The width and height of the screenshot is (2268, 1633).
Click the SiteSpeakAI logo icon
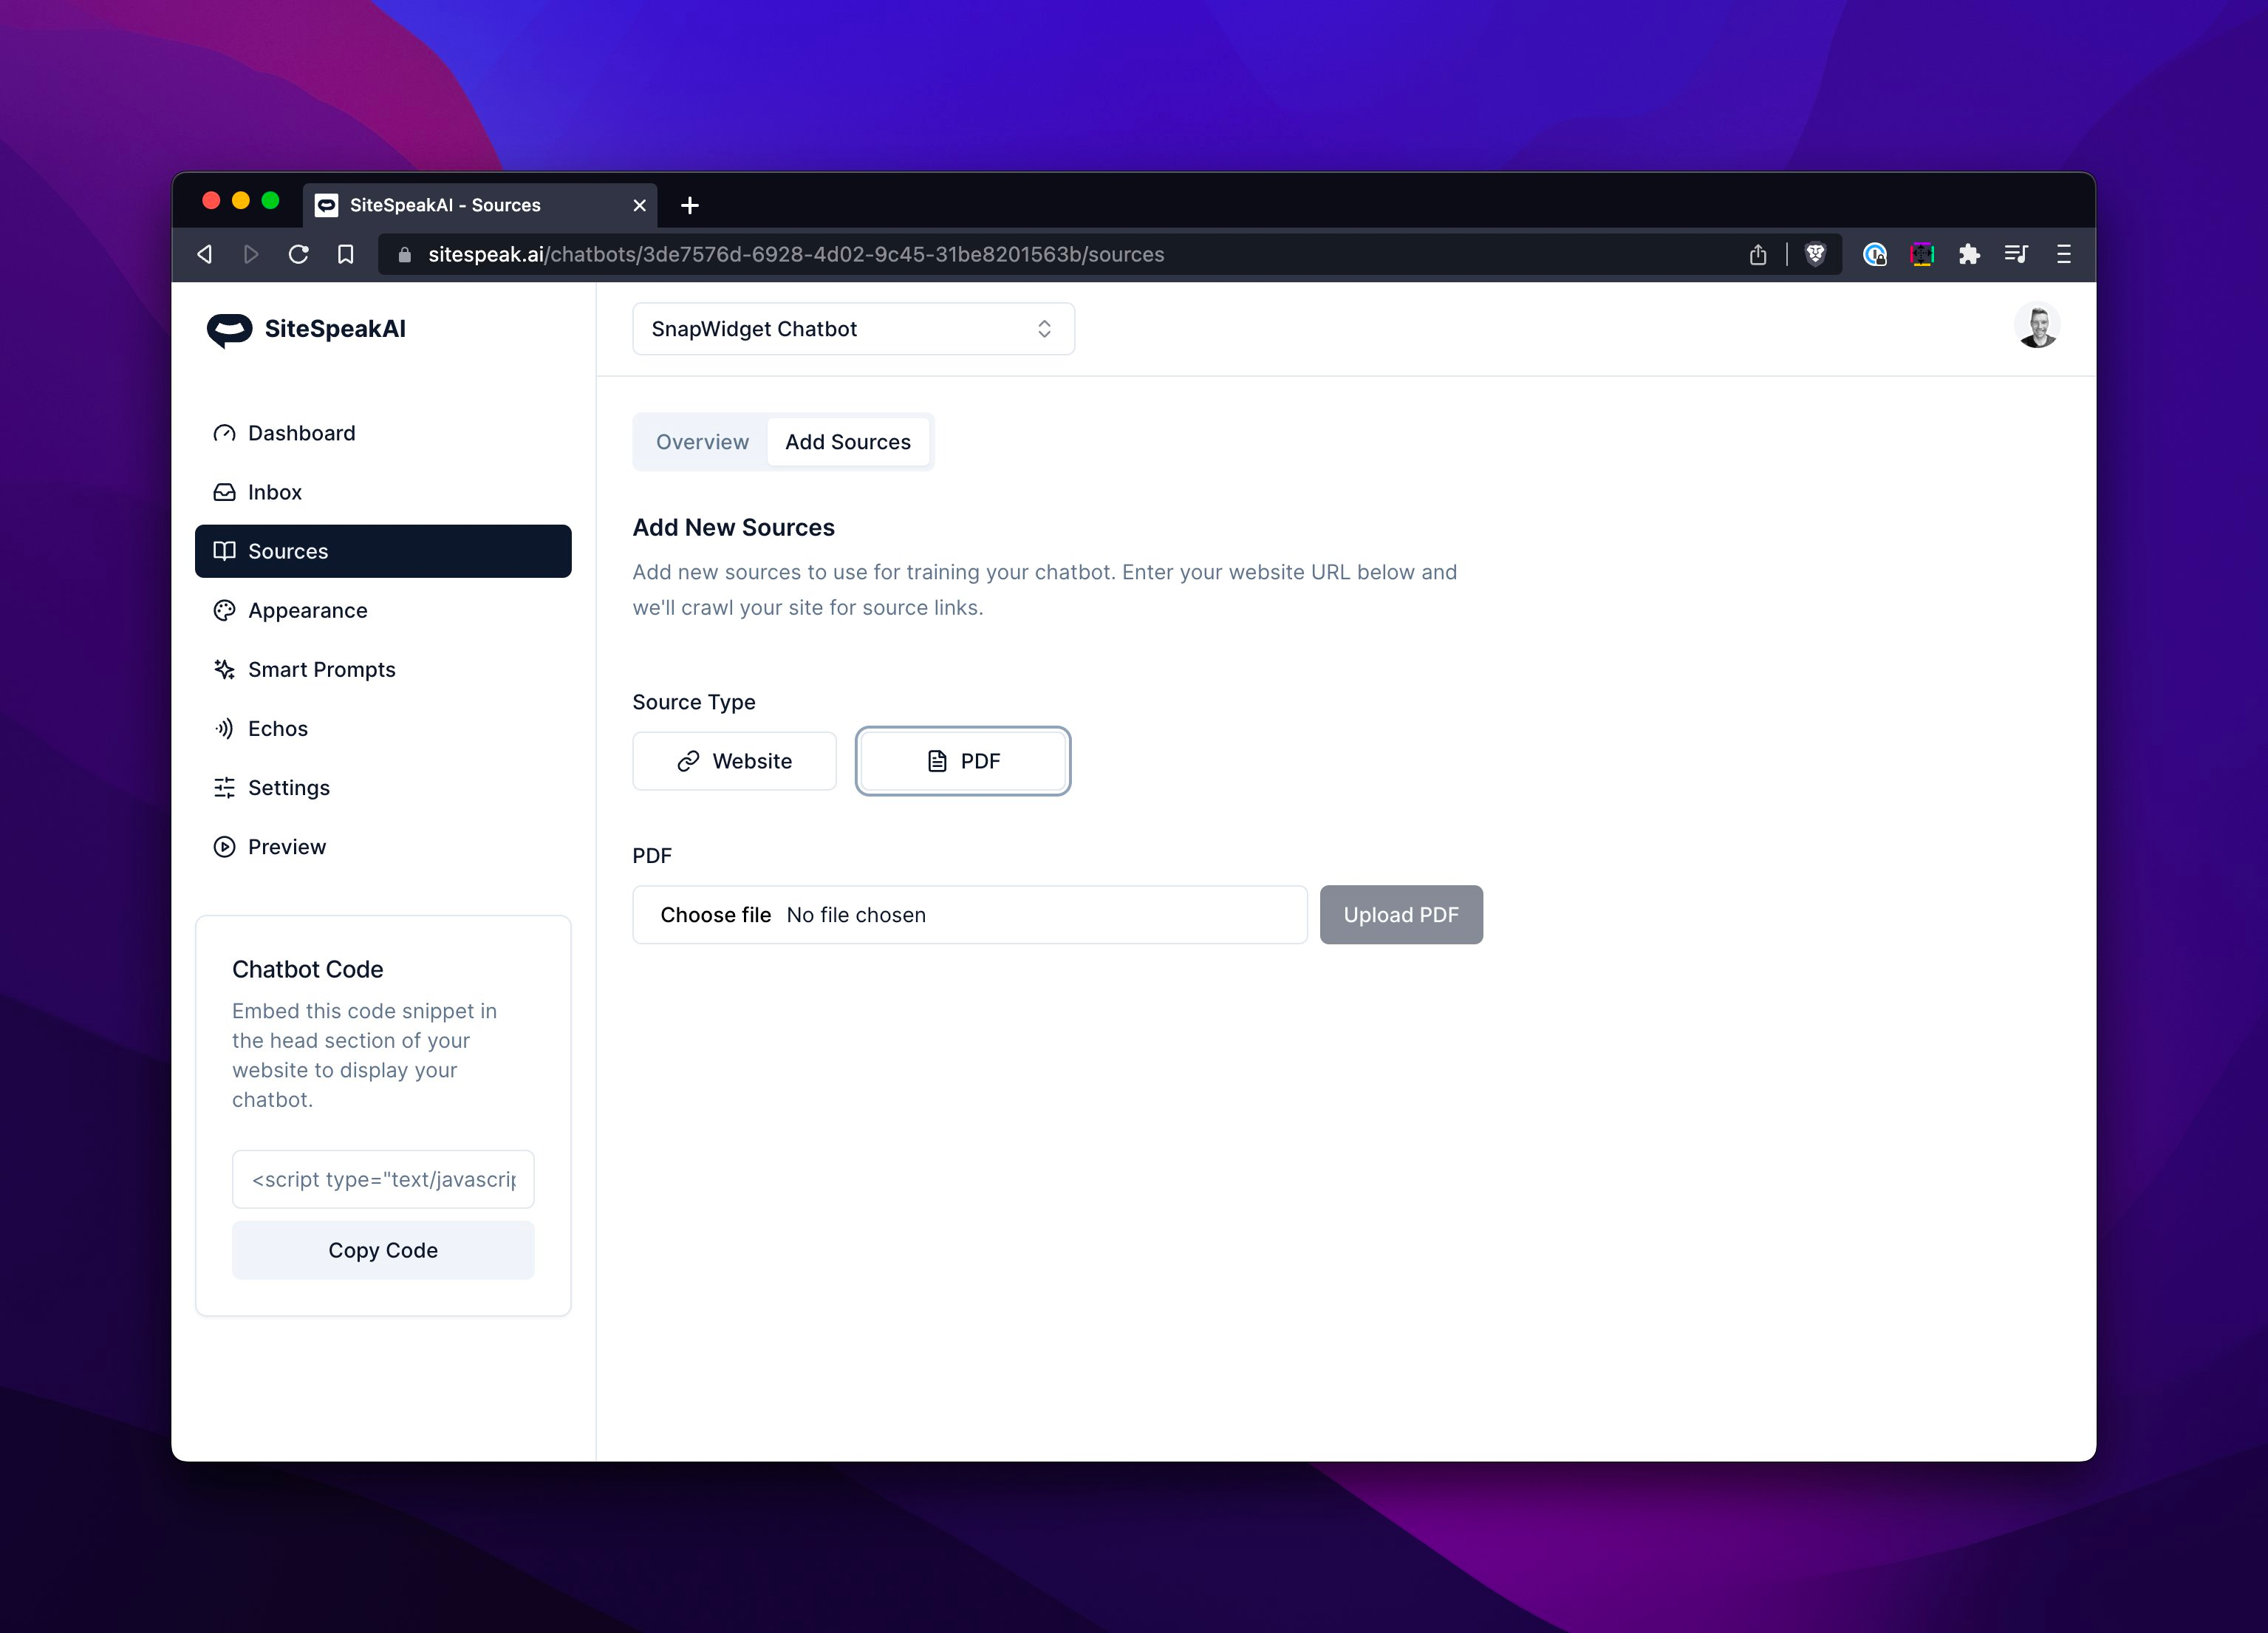(x=229, y=329)
